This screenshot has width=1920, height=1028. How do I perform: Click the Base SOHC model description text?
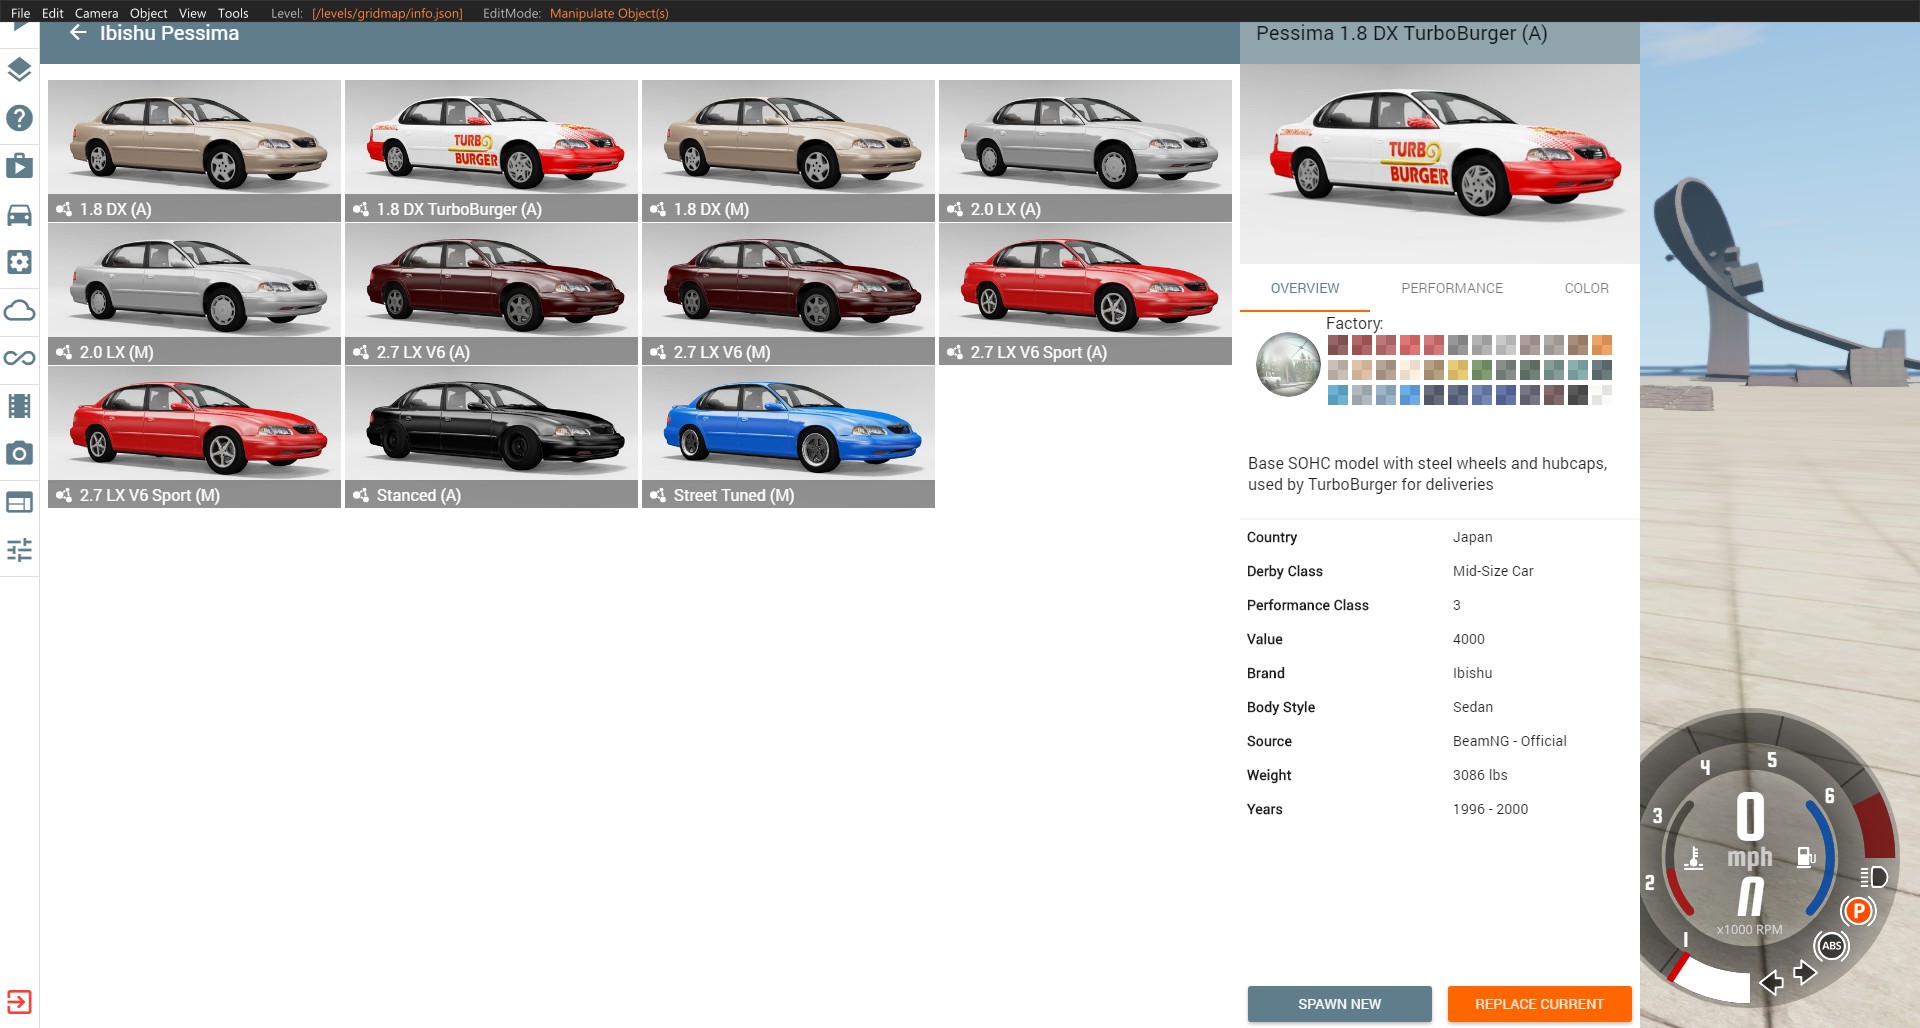(x=1428, y=474)
